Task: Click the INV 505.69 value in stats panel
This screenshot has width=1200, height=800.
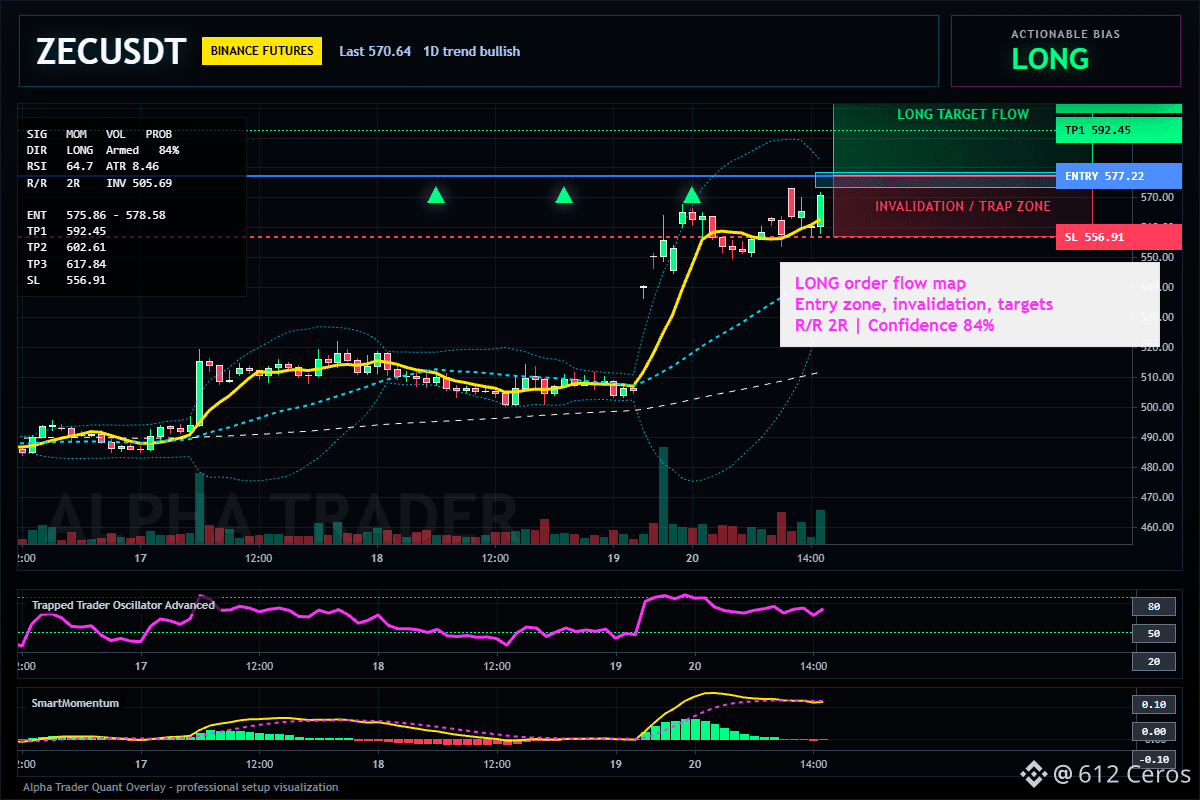Action: point(138,183)
